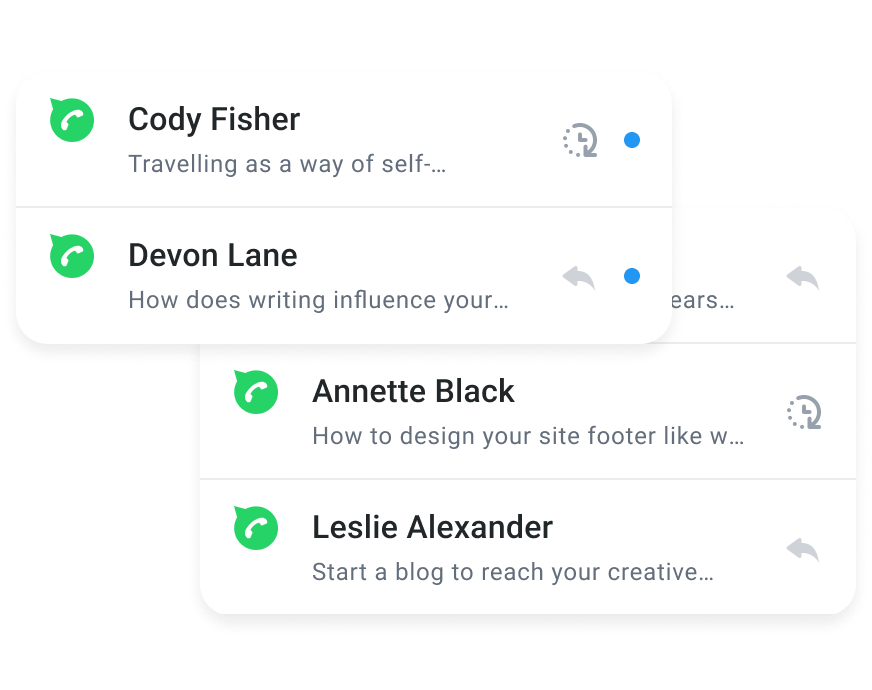Click the reply arrow on the partially hidden row
Image resolution: width=872 pixels, height=690 pixels.
(803, 277)
